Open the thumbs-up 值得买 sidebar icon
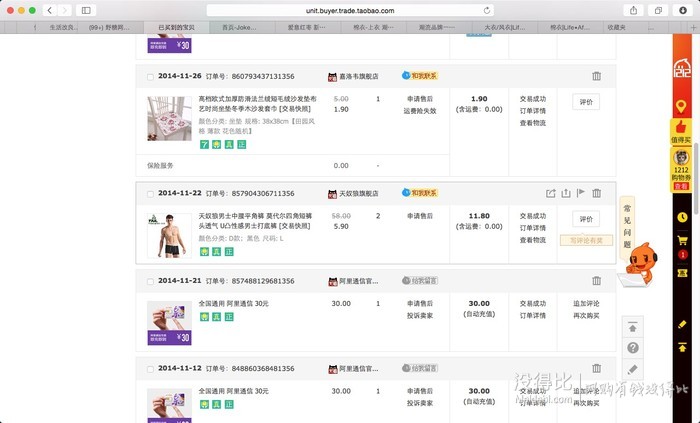Viewport: 700px width, 423px height. tap(681, 132)
